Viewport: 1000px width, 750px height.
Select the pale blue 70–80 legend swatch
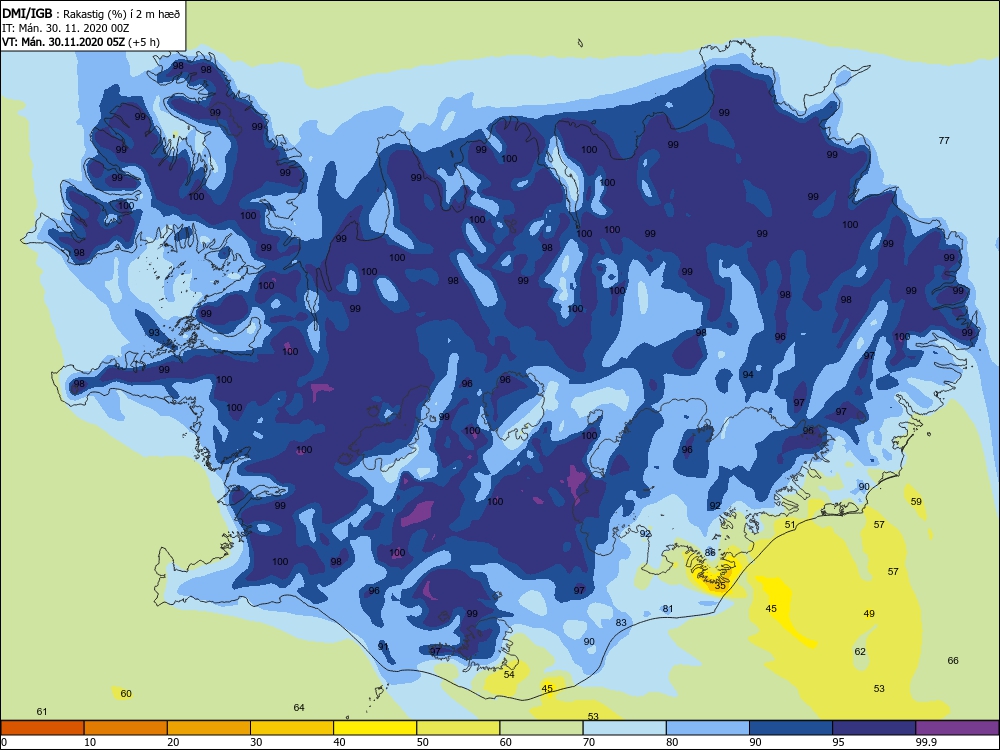click(624, 728)
